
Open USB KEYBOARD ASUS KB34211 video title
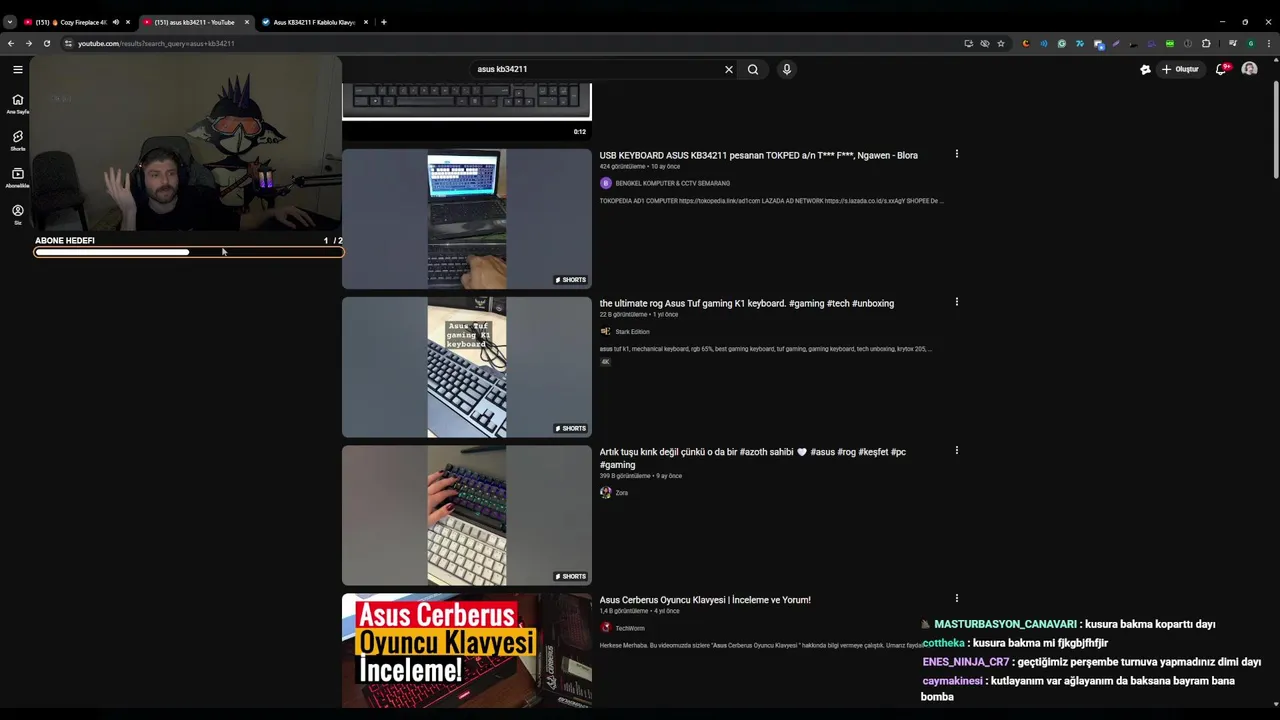pos(758,155)
